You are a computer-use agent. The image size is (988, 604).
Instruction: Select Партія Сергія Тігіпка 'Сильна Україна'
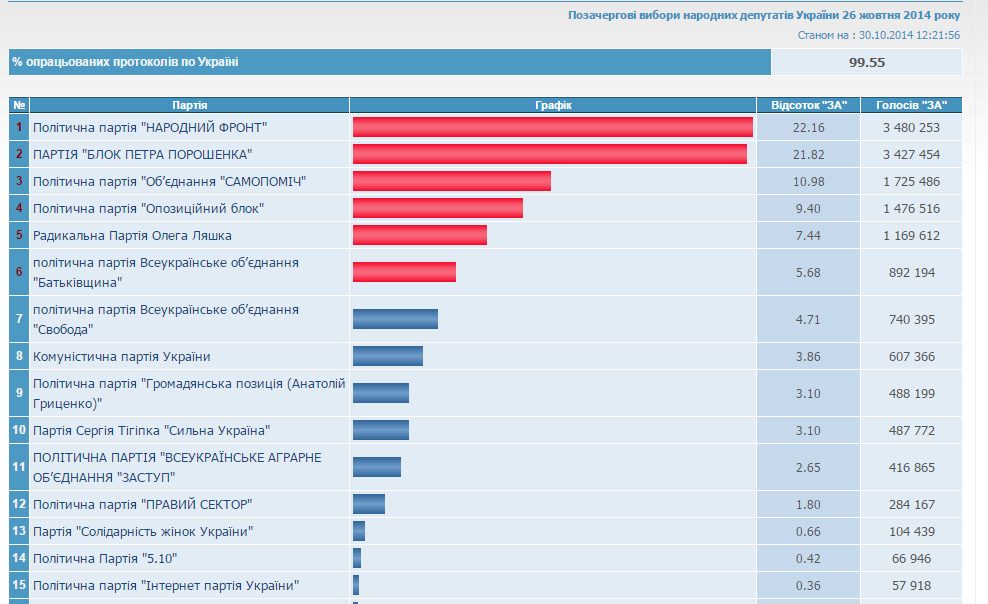tap(151, 430)
